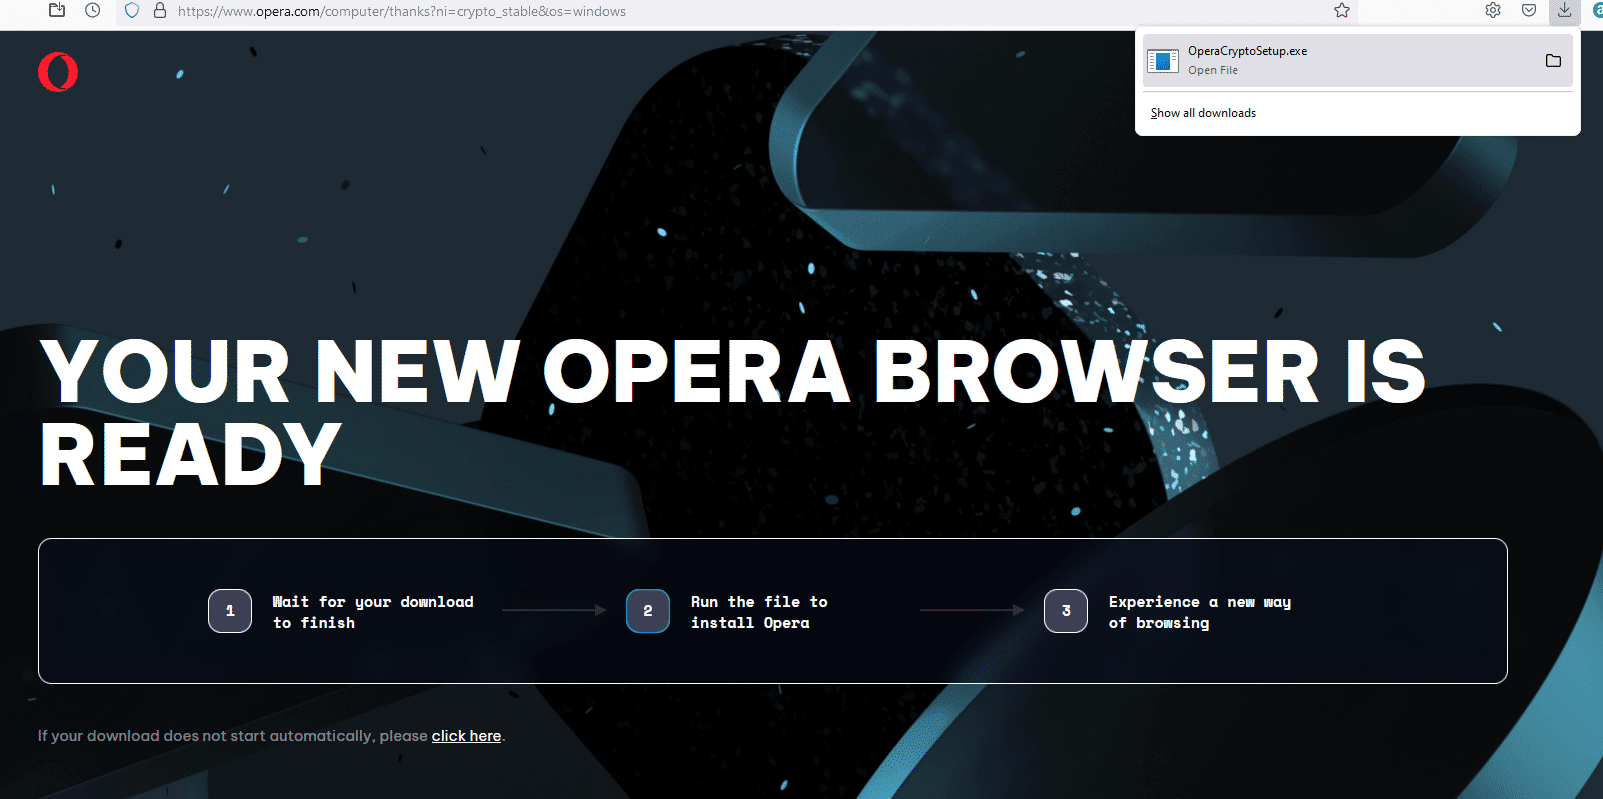Click the "Experience a new way of browsing" text
Screen dimensions: 1603x799
(1200, 612)
